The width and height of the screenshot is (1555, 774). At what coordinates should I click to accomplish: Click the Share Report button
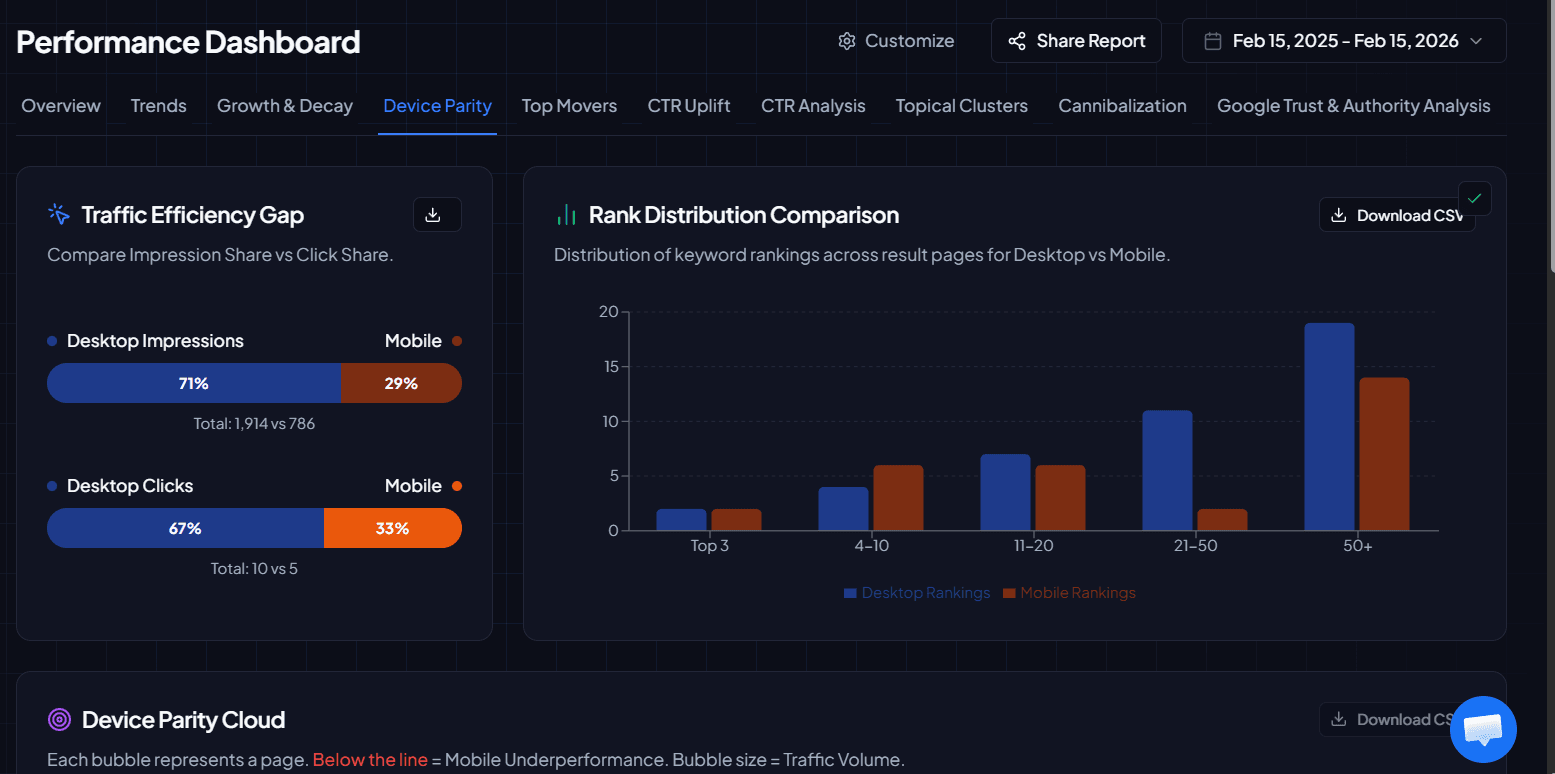(1076, 40)
